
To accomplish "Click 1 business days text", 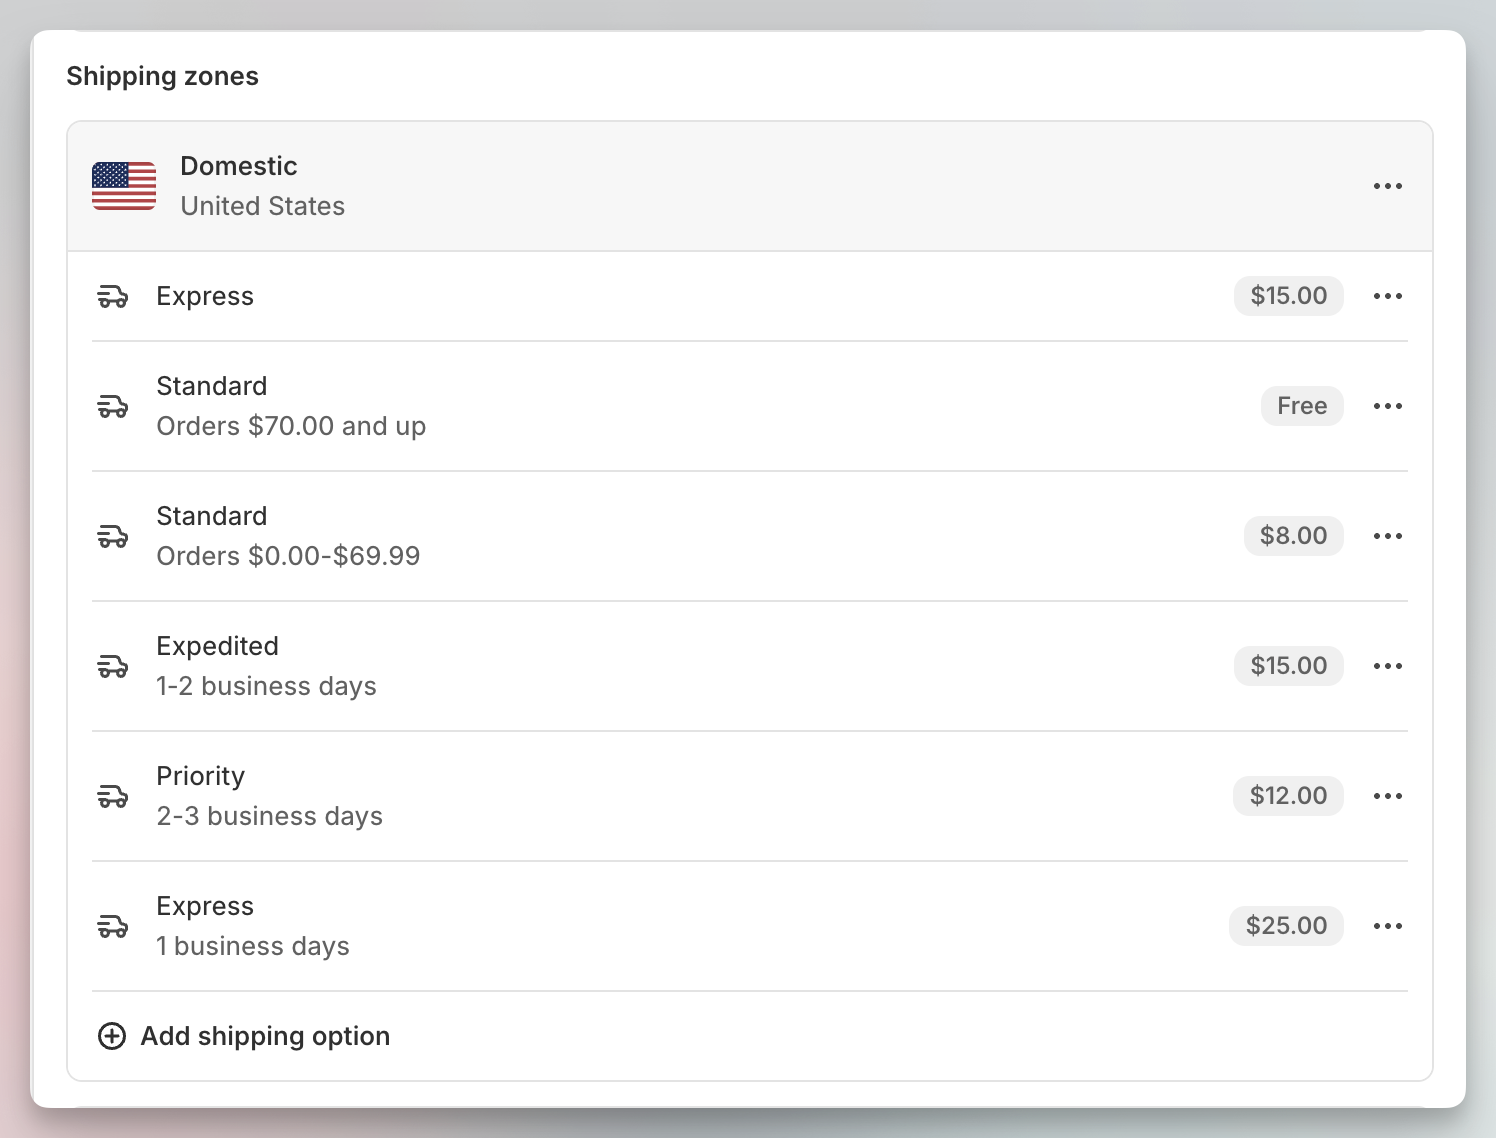I will [252, 946].
